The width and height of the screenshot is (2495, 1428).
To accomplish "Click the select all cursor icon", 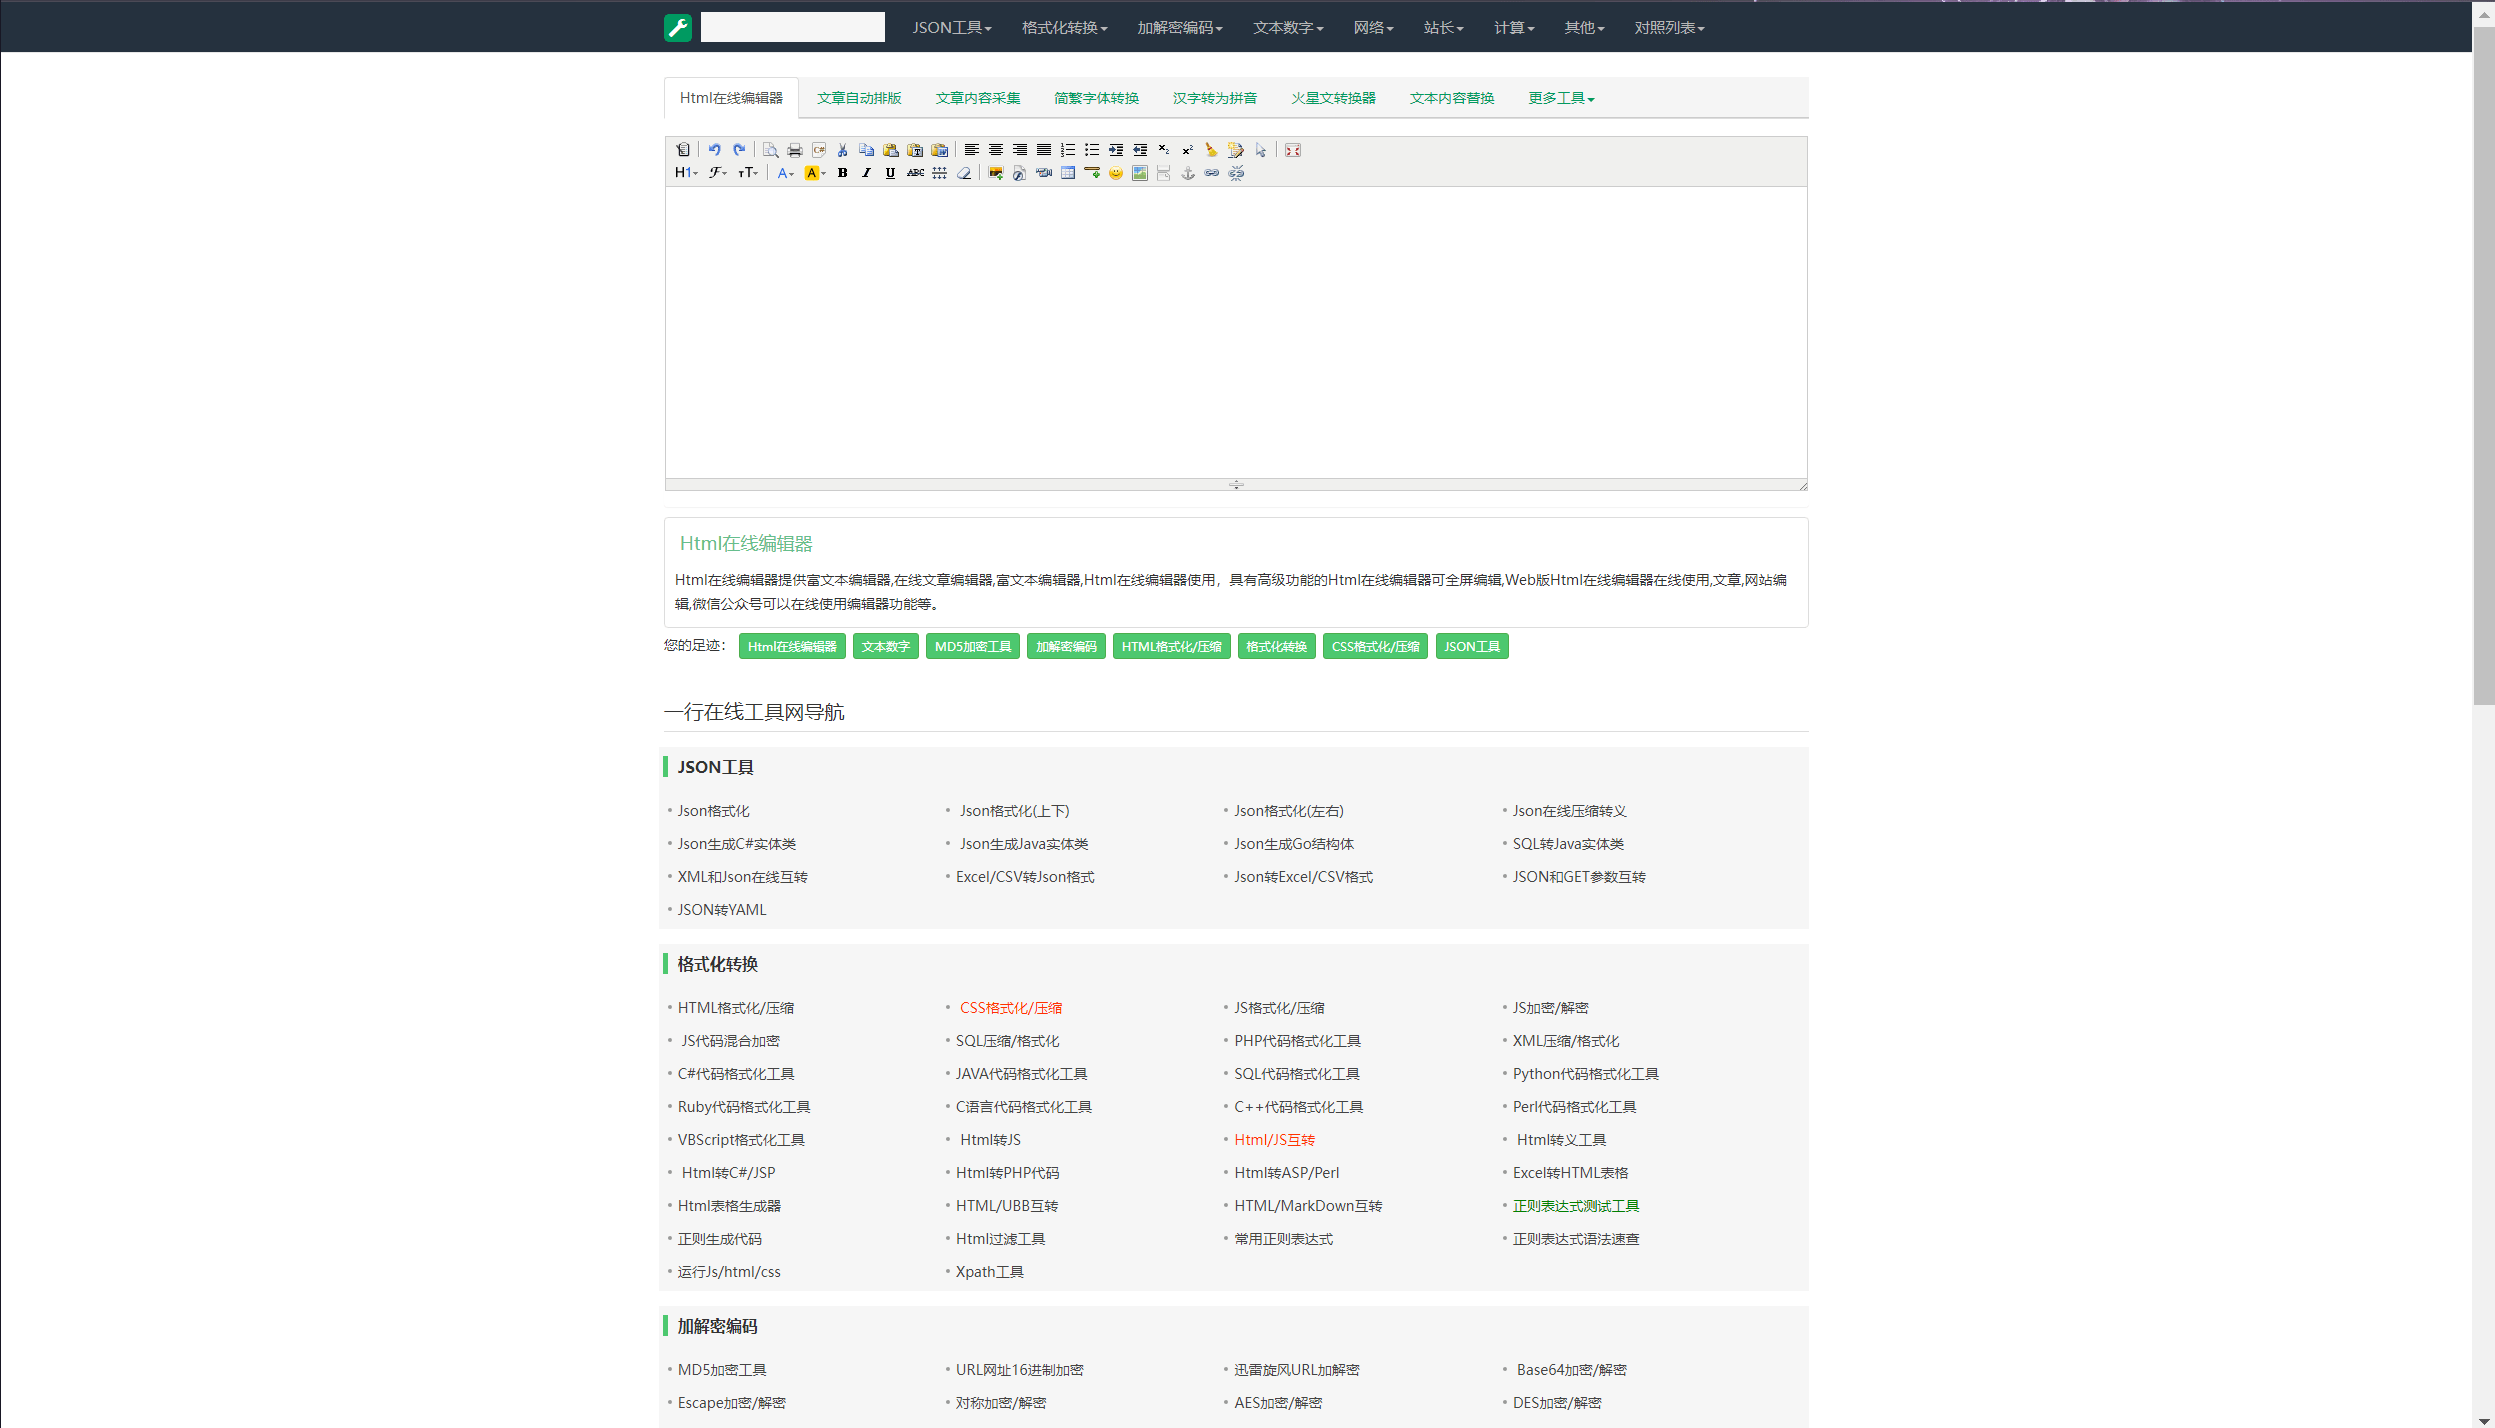I will coord(1260,150).
